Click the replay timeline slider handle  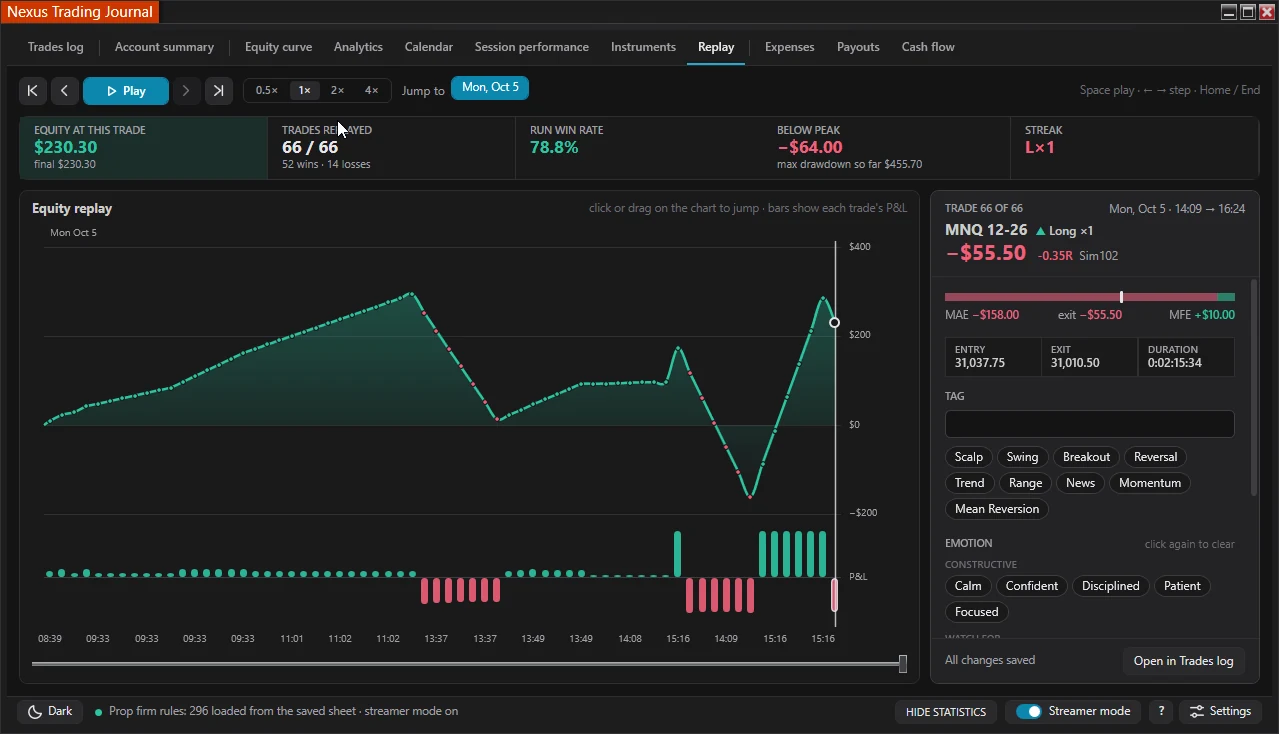(x=903, y=664)
